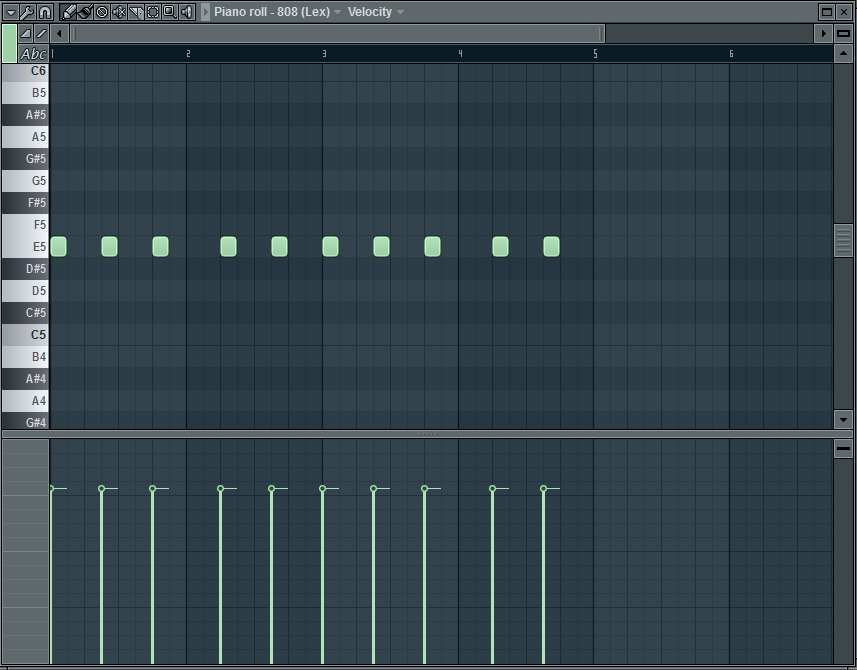Click bar 6 in the timeline ruler
Viewport: 857px width, 670px height.
tap(731, 54)
